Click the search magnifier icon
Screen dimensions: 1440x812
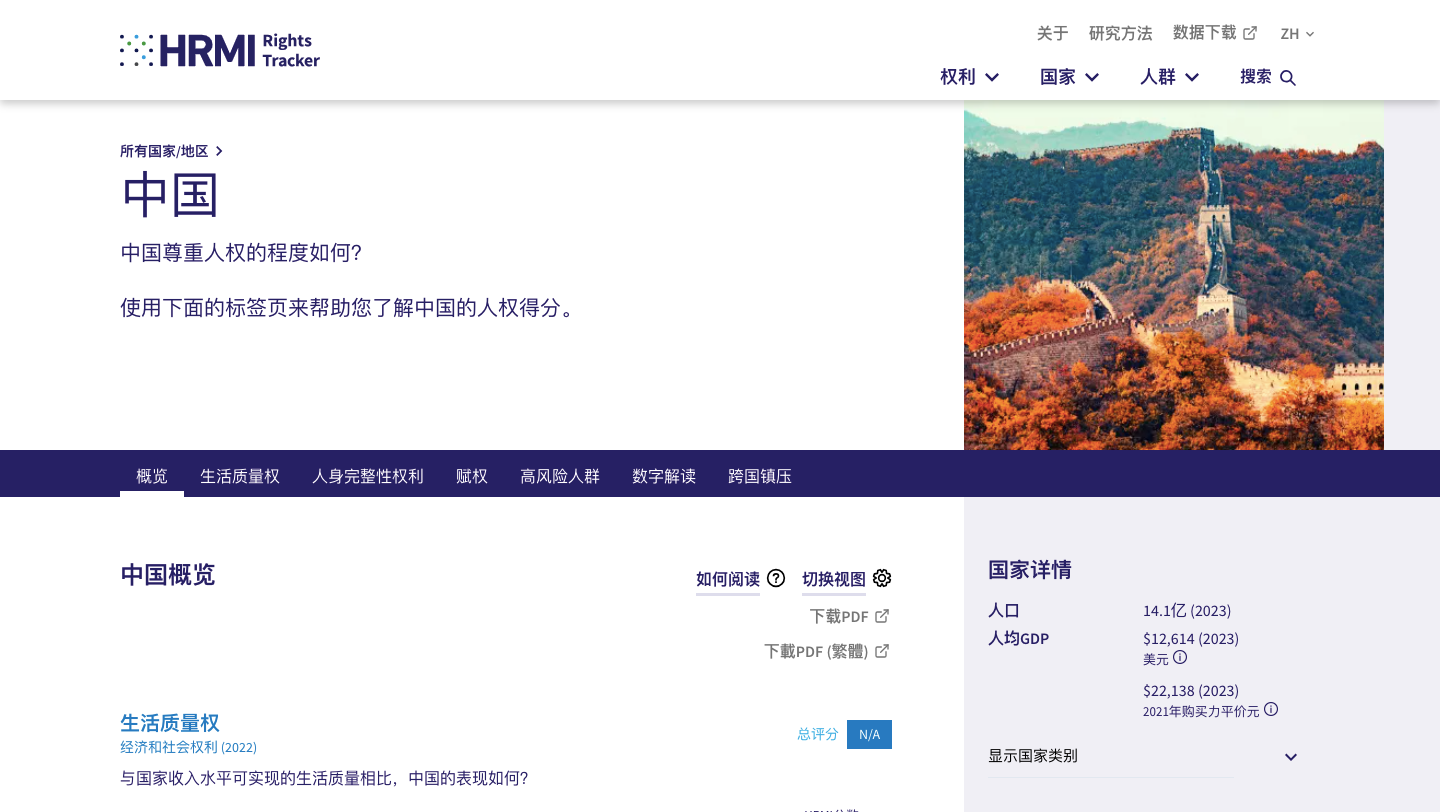pyautogui.click(x=1288, y=78)
